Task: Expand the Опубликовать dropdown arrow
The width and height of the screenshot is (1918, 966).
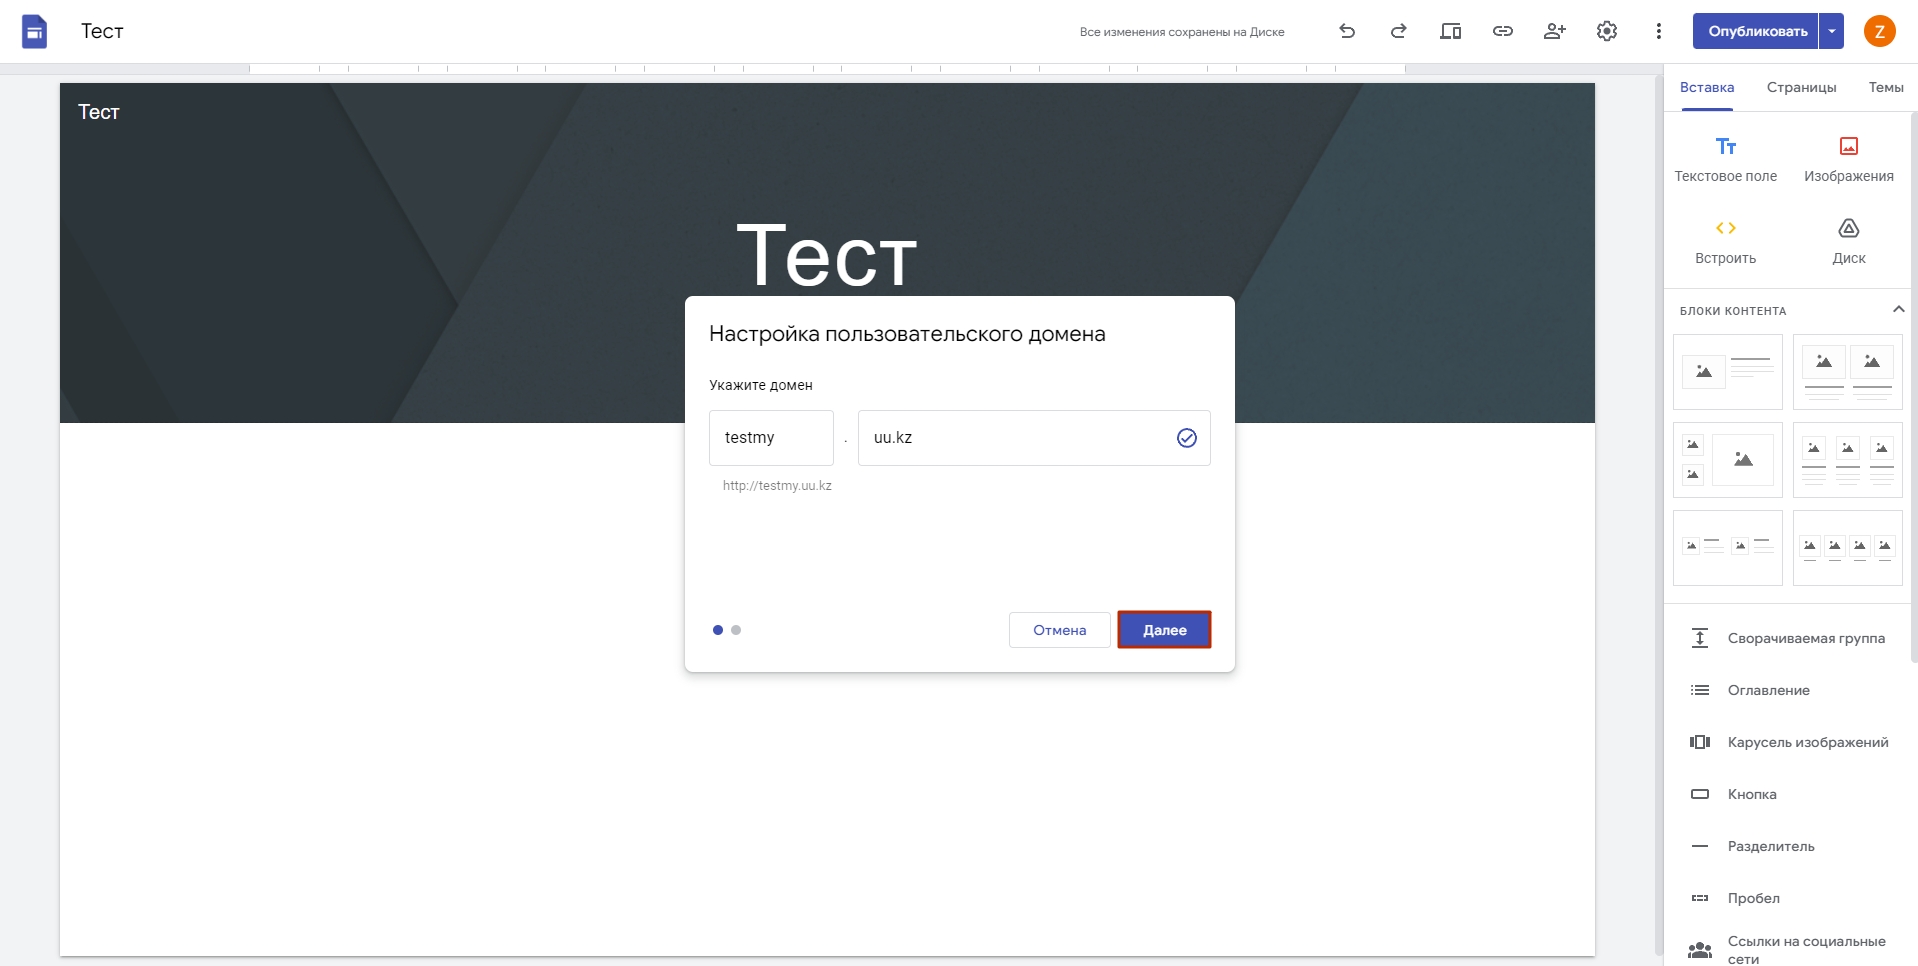Action: 1831,31
